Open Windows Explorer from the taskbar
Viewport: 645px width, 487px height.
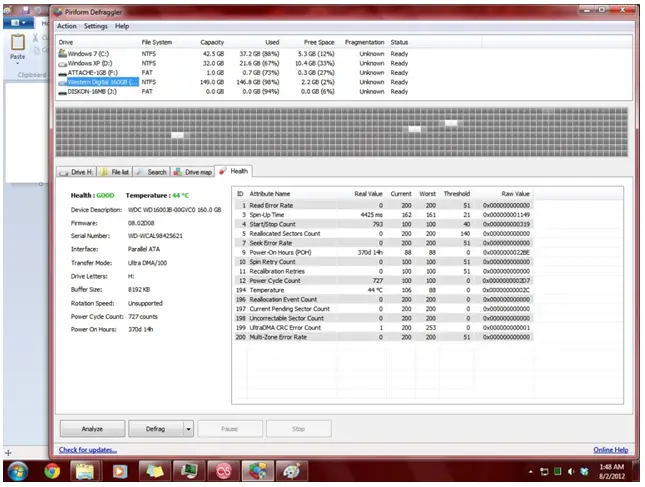[85, 471]
